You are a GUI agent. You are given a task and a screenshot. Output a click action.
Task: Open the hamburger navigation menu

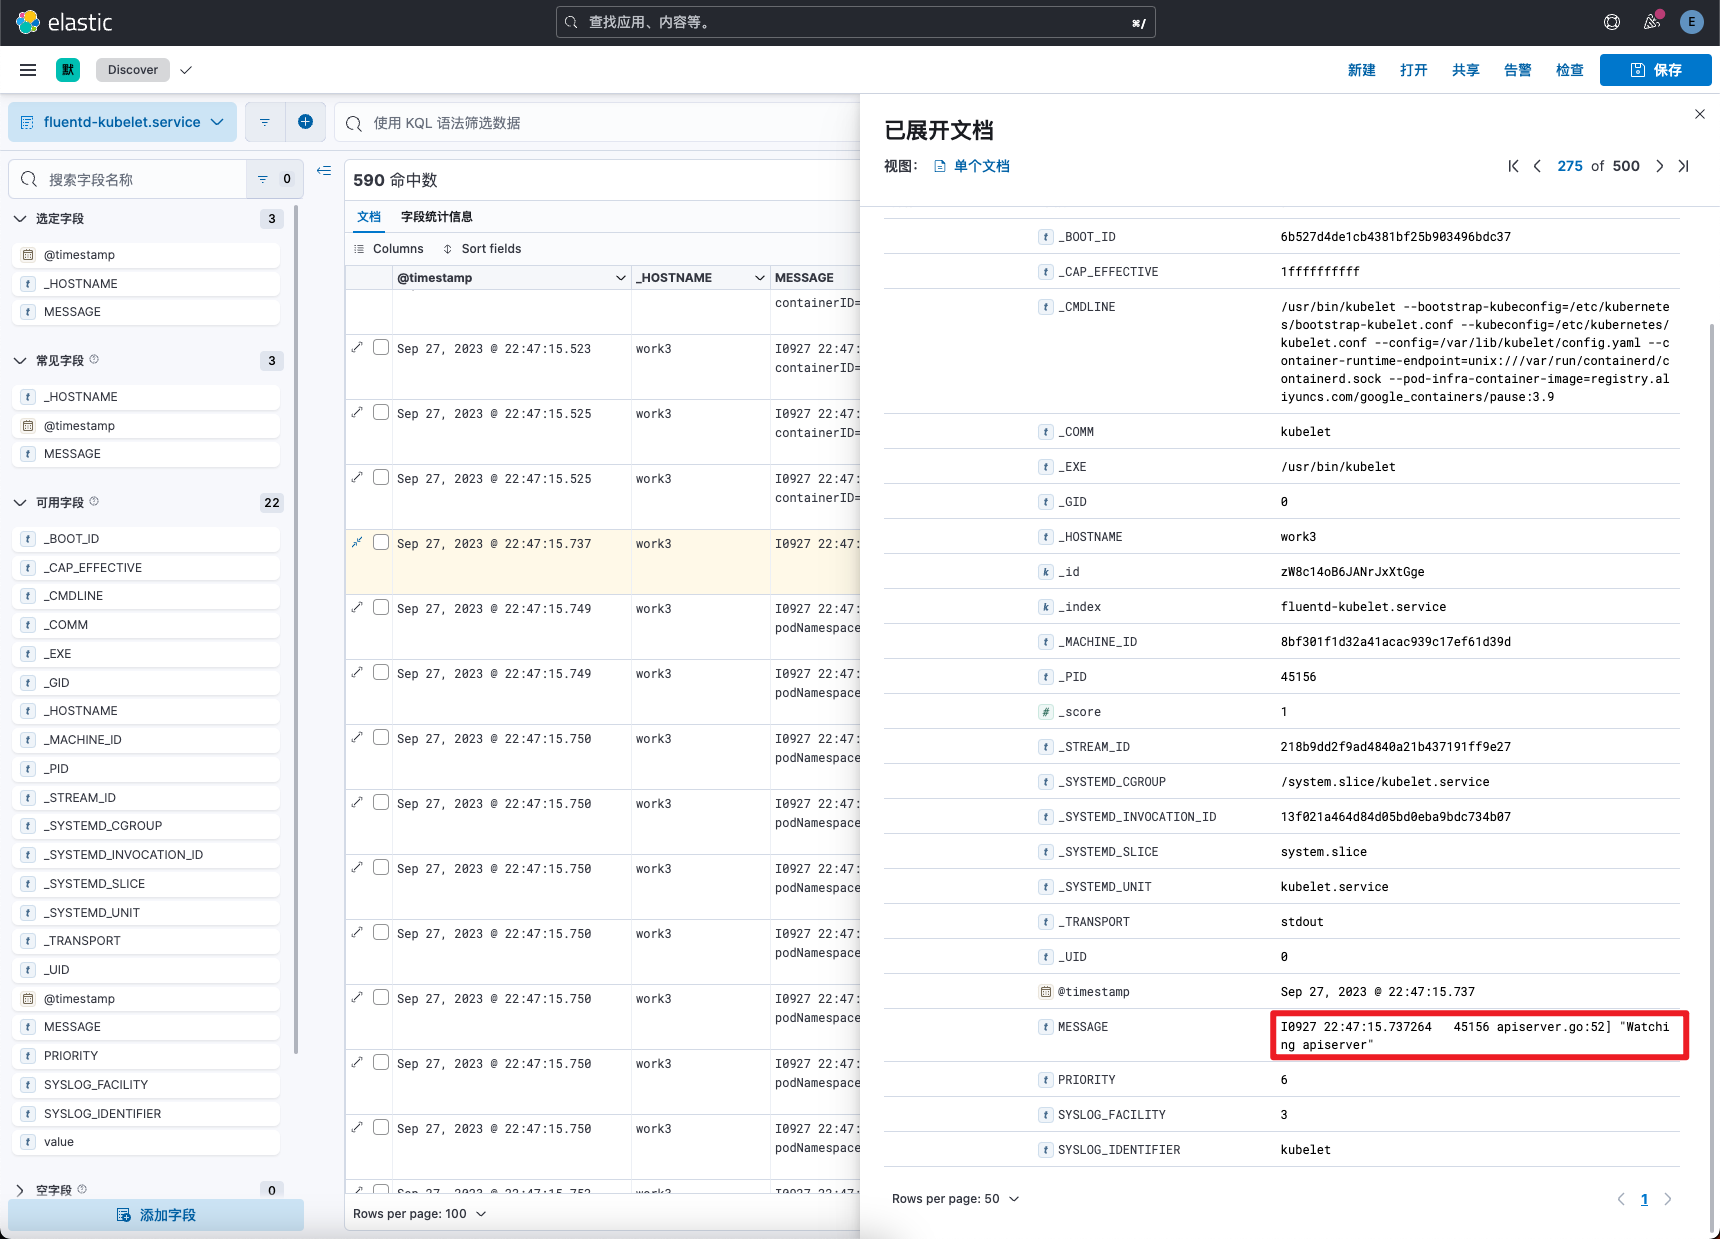coord(28,70)
